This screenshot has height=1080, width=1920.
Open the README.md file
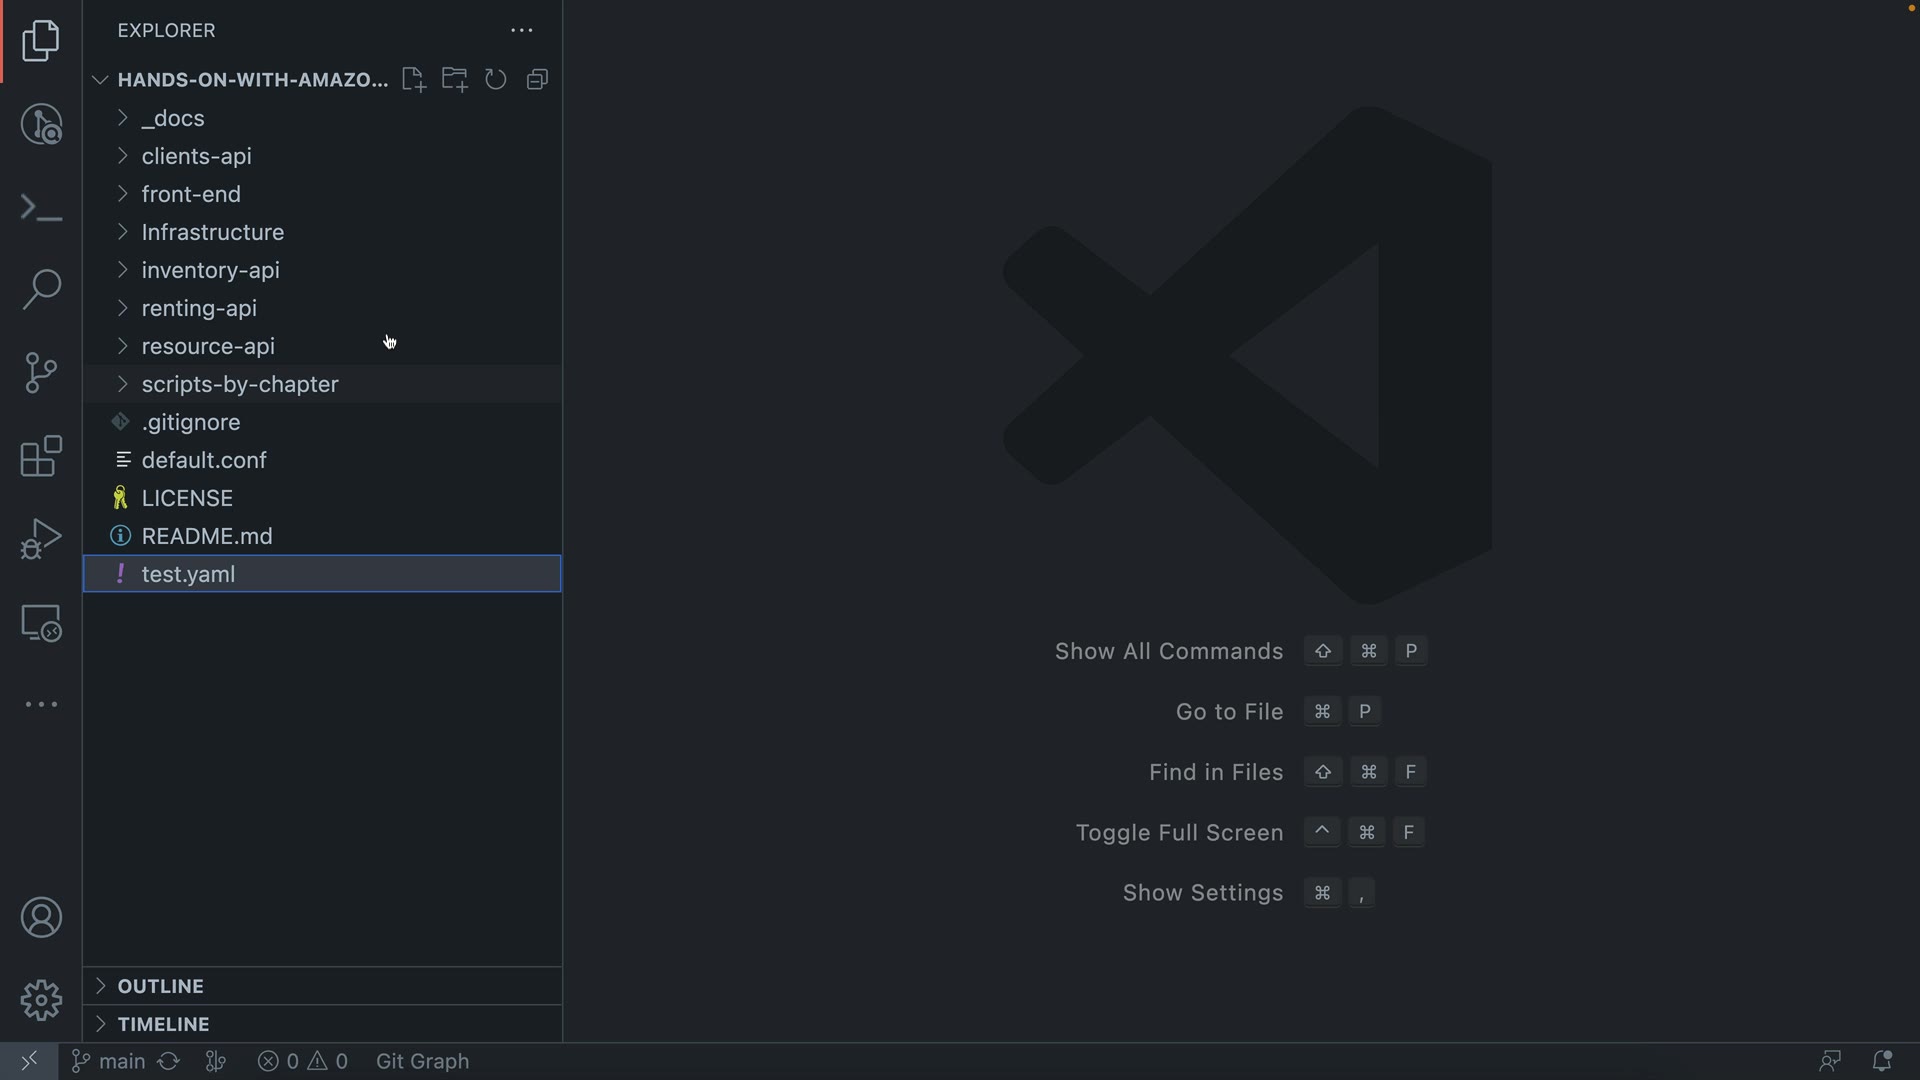(x=207, y=536)
